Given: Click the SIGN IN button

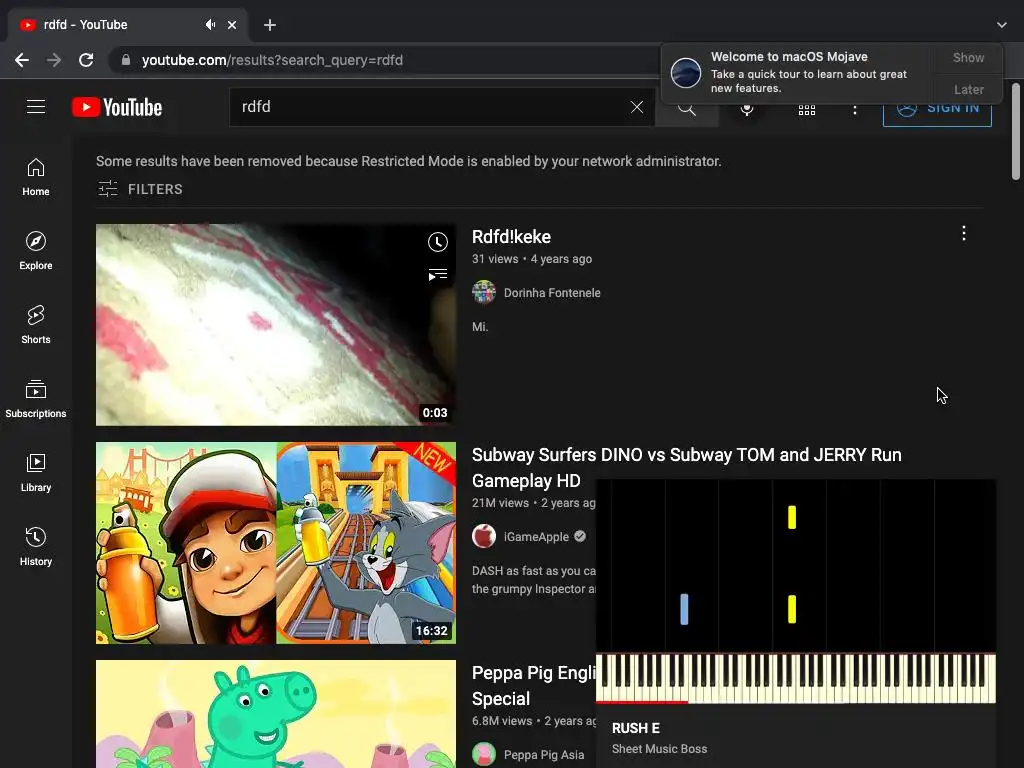Looking at the screenshot, I should [937, 108].
